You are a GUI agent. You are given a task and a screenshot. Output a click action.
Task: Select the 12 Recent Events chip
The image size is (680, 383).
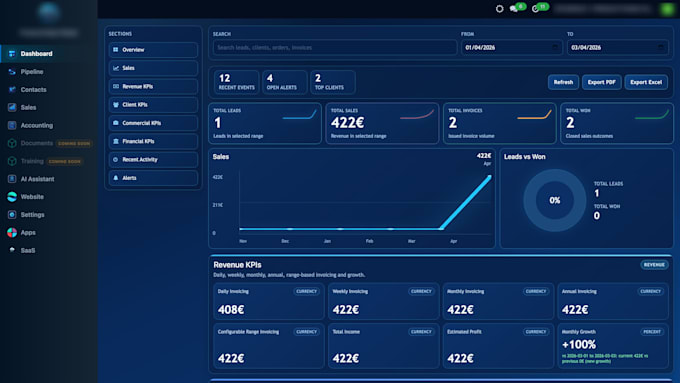tap(236, 82)
